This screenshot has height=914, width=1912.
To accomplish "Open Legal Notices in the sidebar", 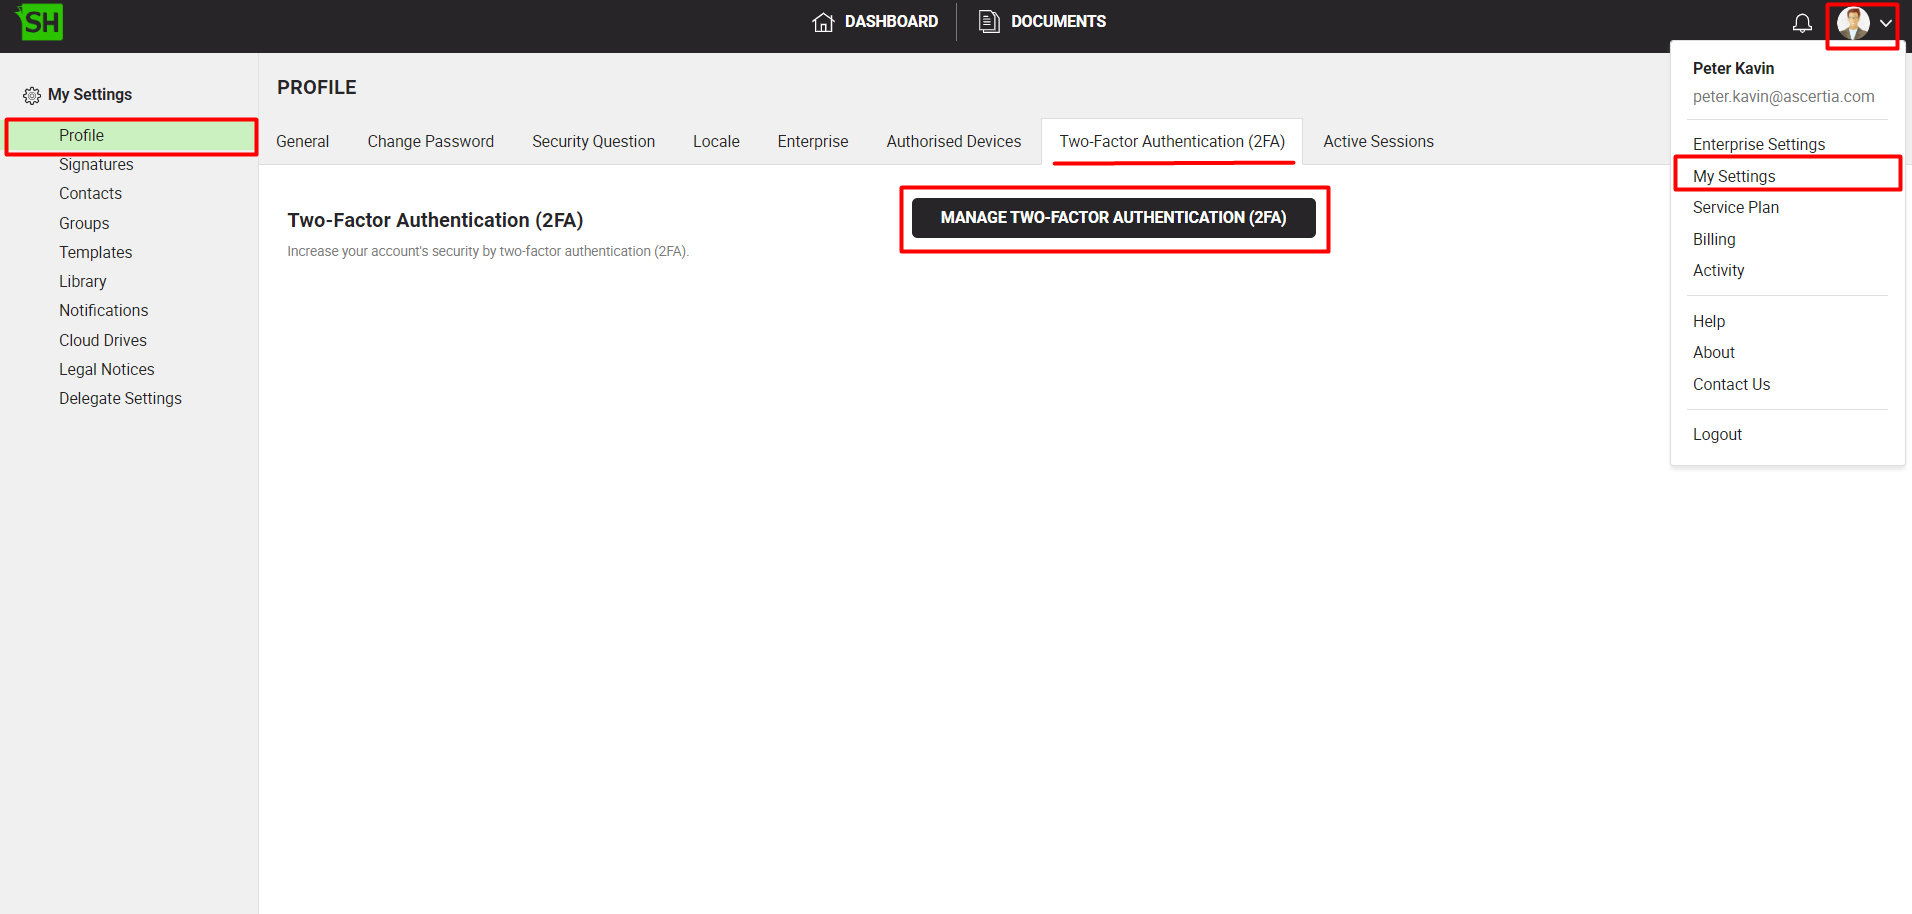I will (x=106, y=370).
